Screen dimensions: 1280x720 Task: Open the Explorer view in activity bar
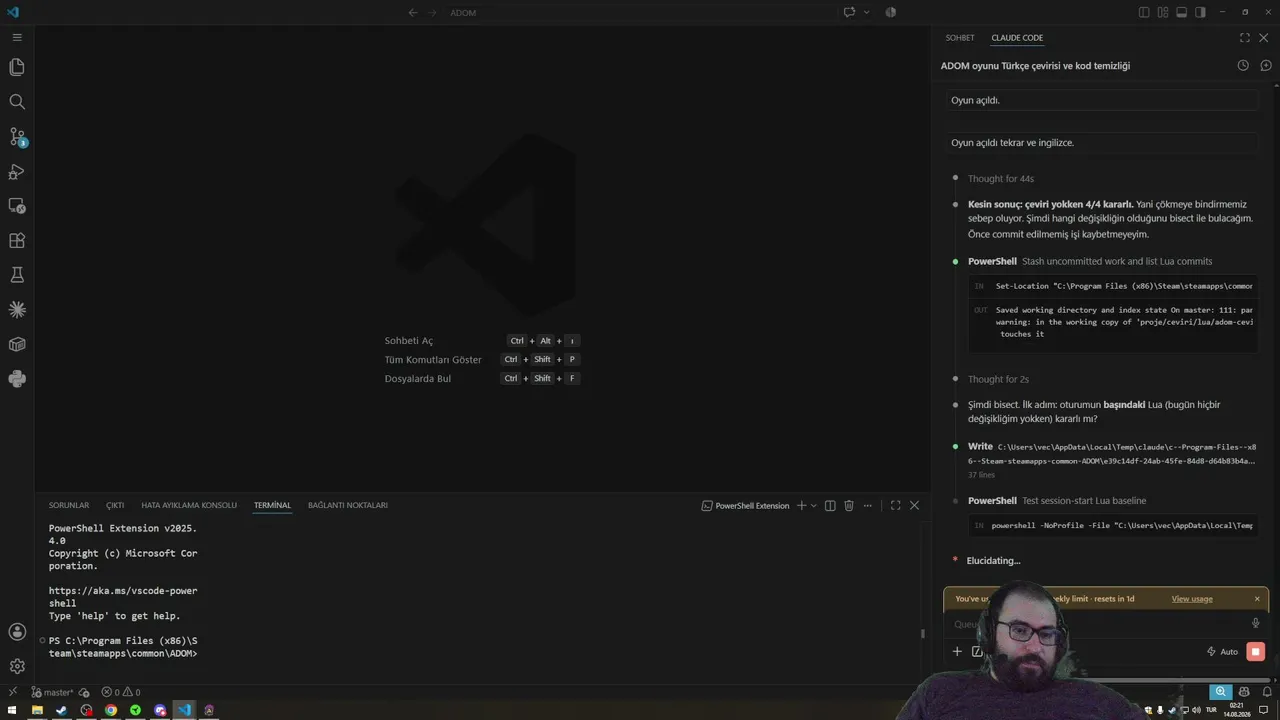[x=17, y=67]
